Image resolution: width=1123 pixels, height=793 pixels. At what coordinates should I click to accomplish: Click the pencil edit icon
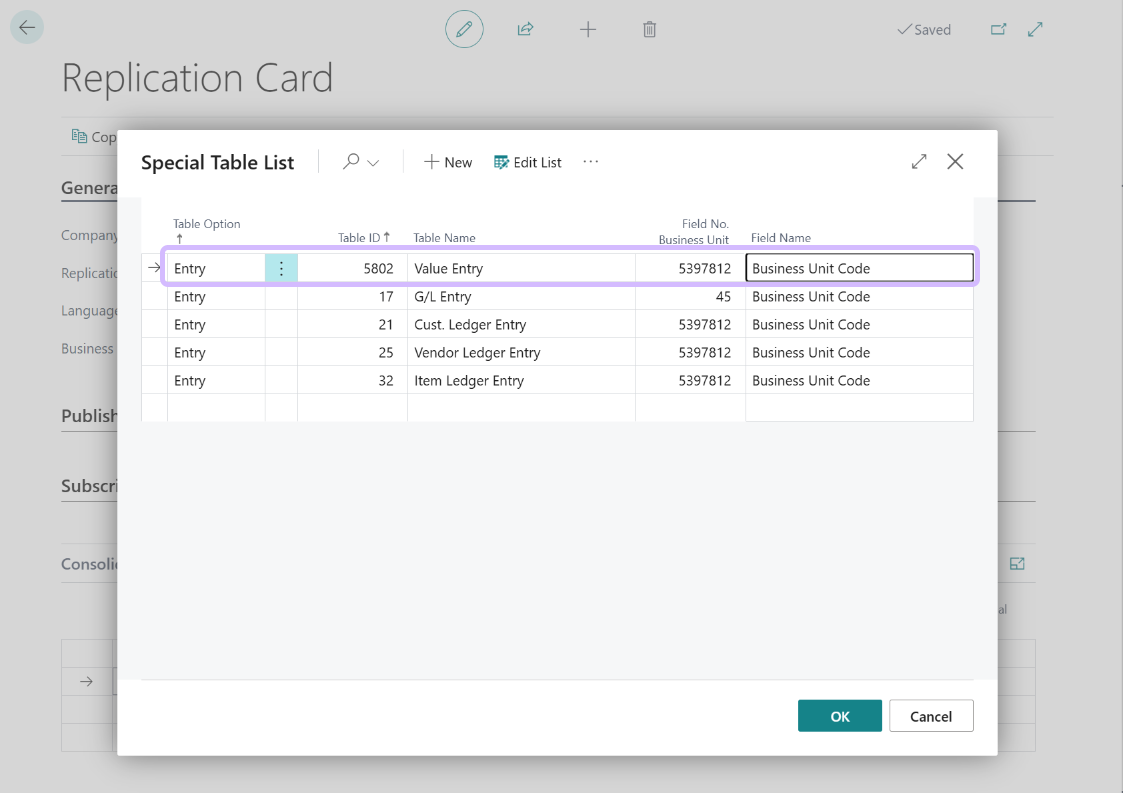click(x=464, y=29)
